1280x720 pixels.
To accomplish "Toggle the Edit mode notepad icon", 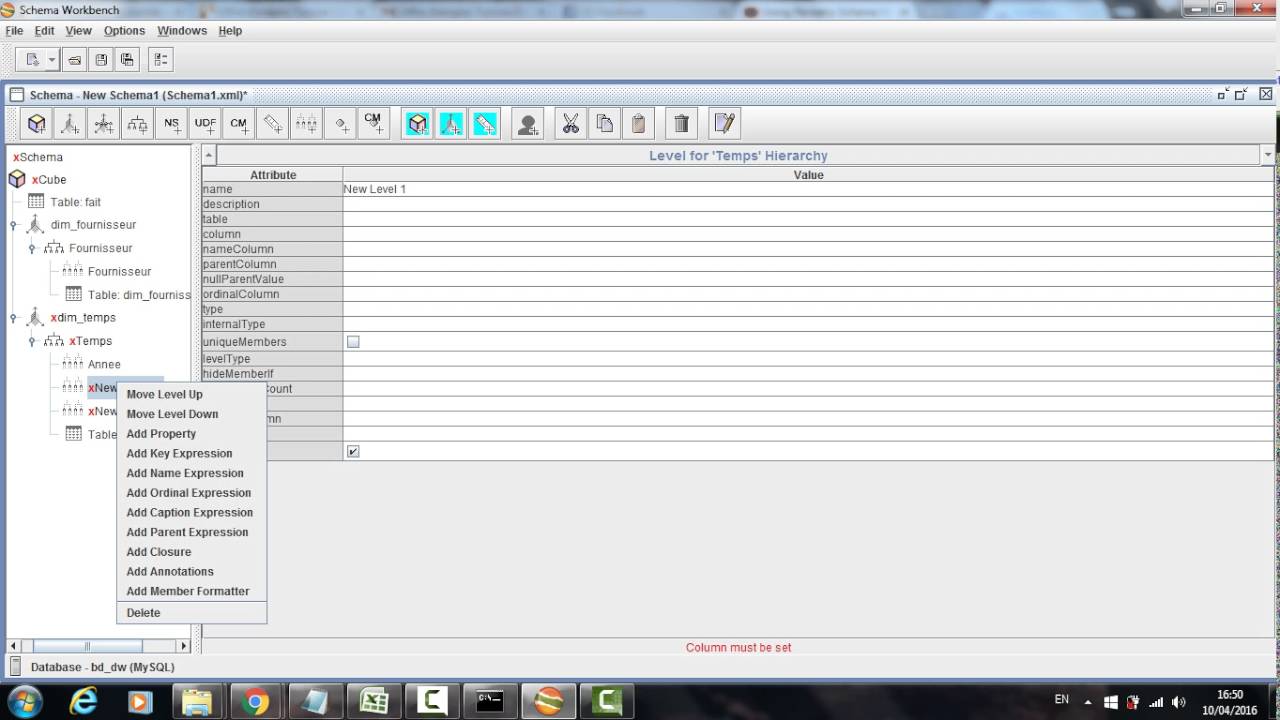I will click(724, 124).
